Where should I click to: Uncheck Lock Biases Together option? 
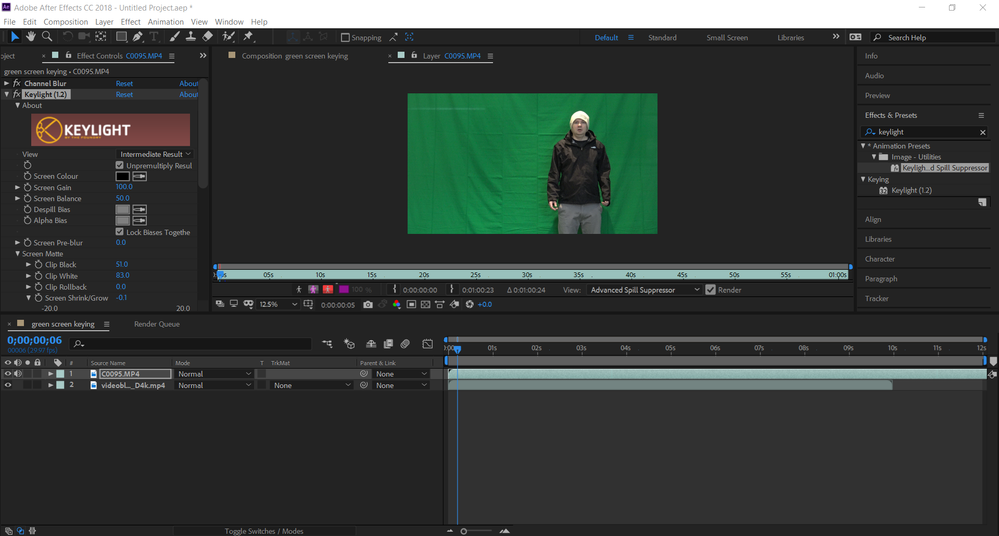coord(120,232)
